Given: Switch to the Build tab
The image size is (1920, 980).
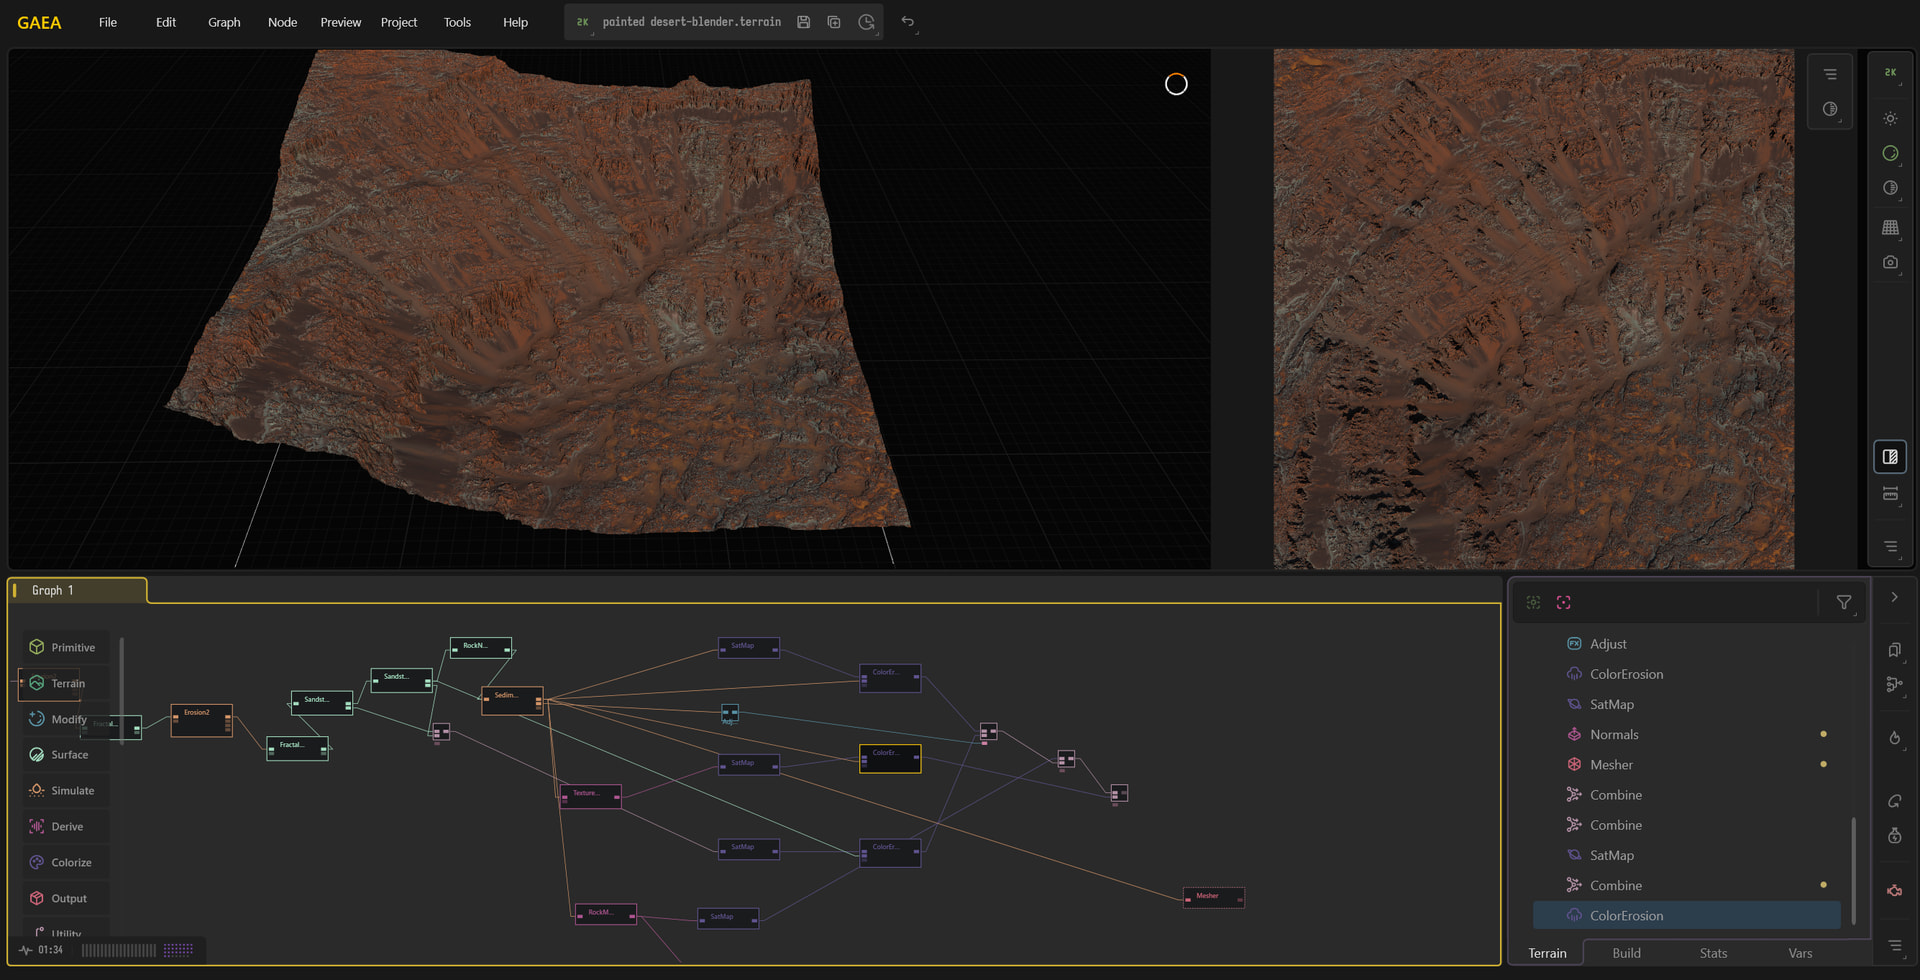Looking at the screenshot, I should tap(1626, 953).
